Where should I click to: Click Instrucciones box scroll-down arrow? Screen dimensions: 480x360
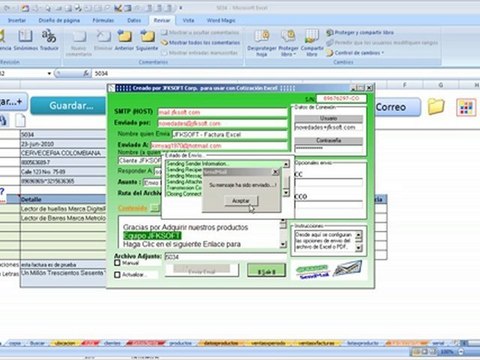359,247
